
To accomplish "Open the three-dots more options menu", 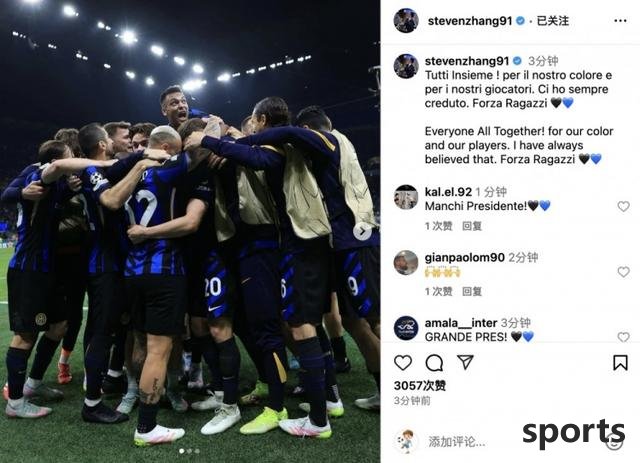I will [x=620, y=21].
